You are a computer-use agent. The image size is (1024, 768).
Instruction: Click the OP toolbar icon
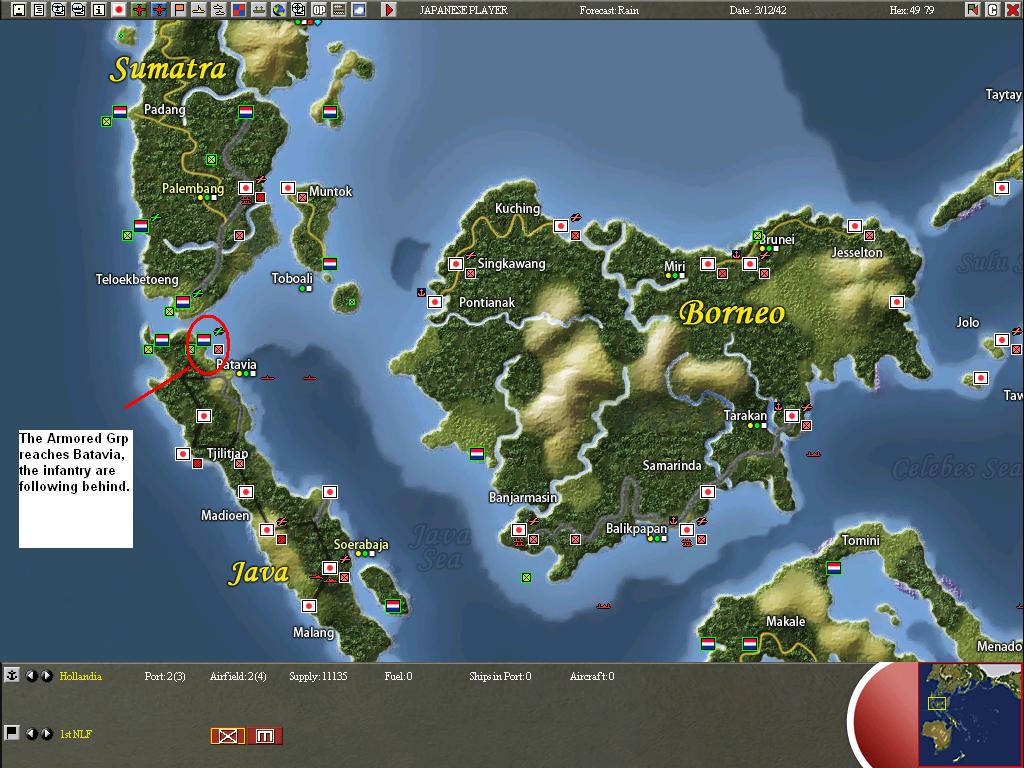319,9
